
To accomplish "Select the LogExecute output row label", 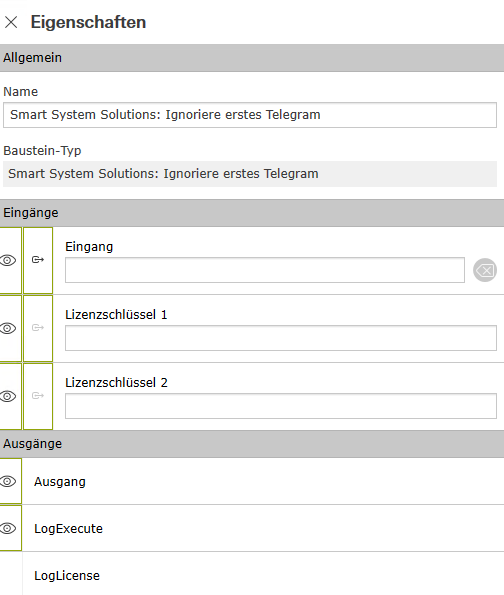I will (68, 529).
